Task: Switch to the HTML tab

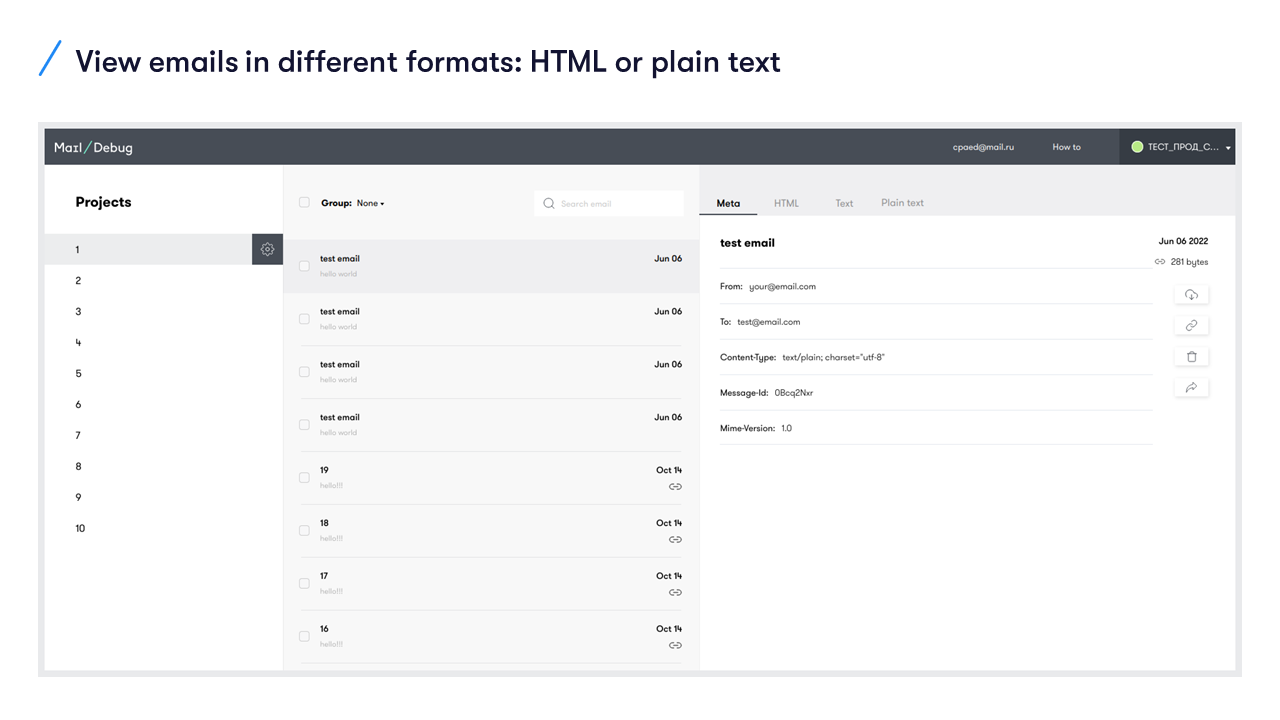Action: click(786, 203)
